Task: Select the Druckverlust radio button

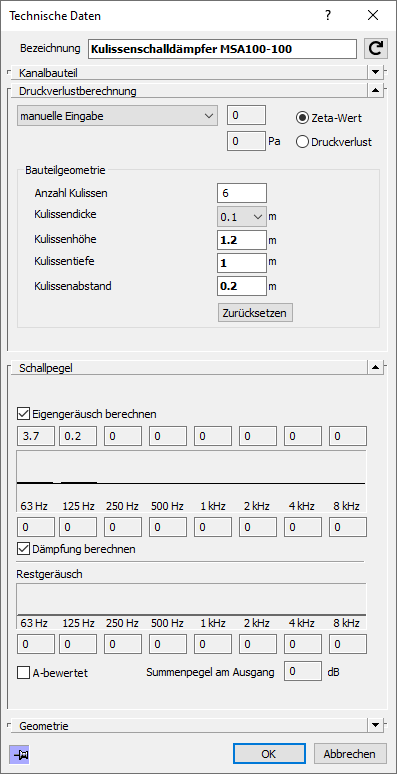Action: point(302,142)
